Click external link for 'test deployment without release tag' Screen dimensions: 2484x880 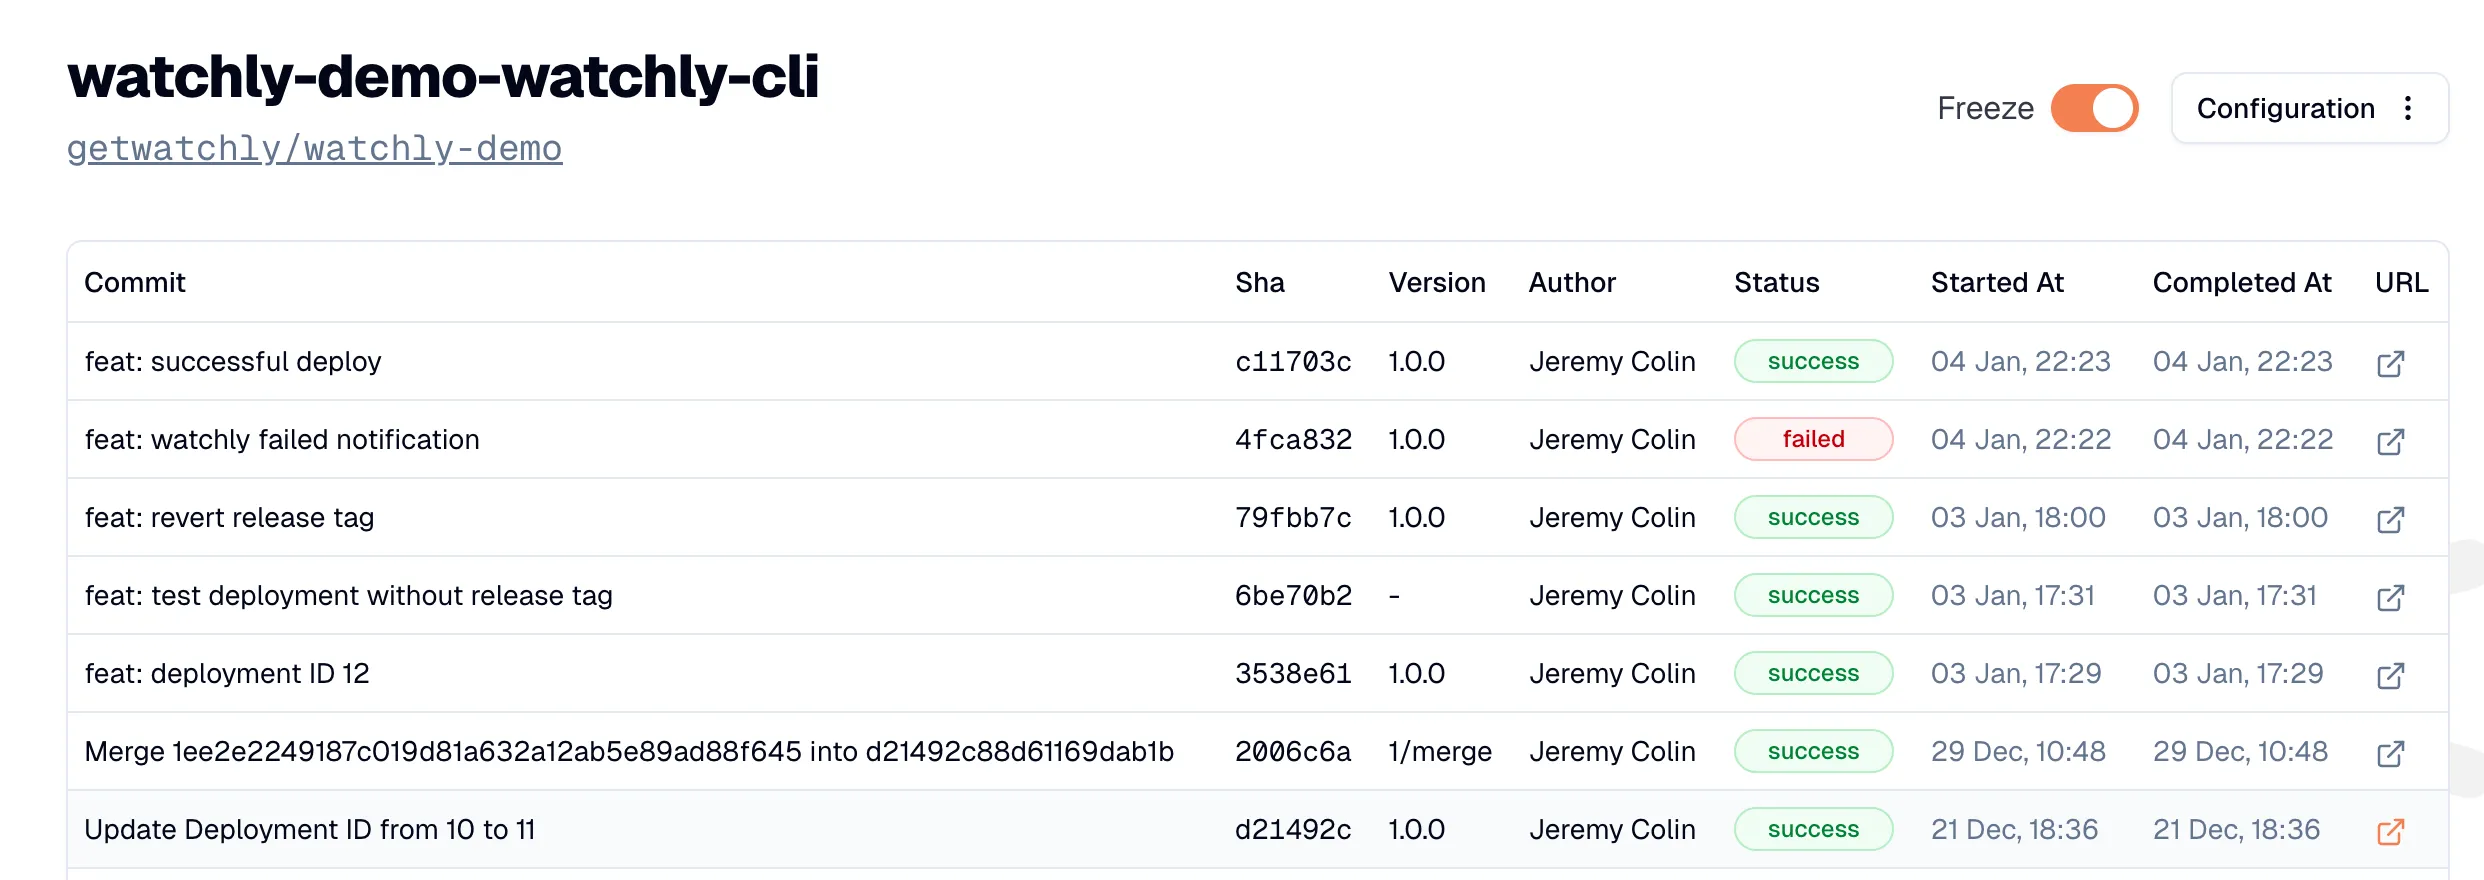[x=2391, y=598]
